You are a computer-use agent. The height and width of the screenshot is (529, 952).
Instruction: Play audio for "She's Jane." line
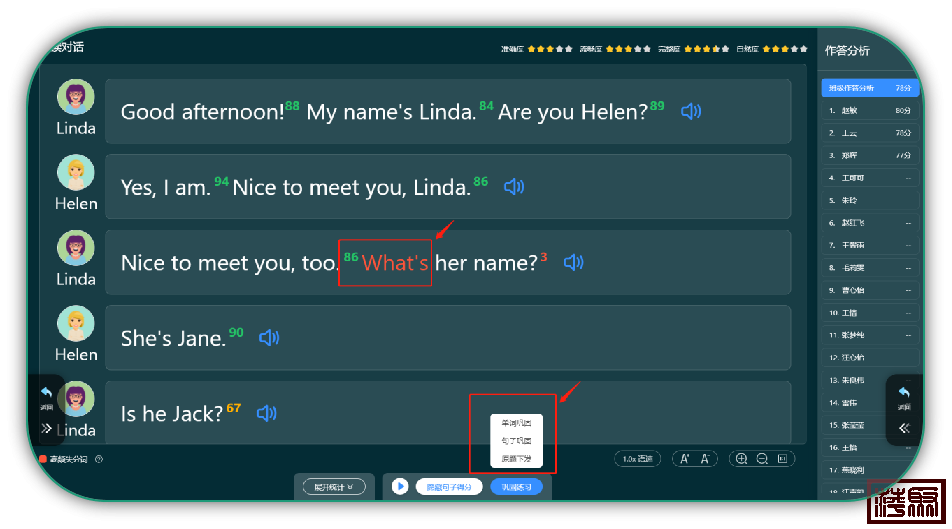click(268, 338)
